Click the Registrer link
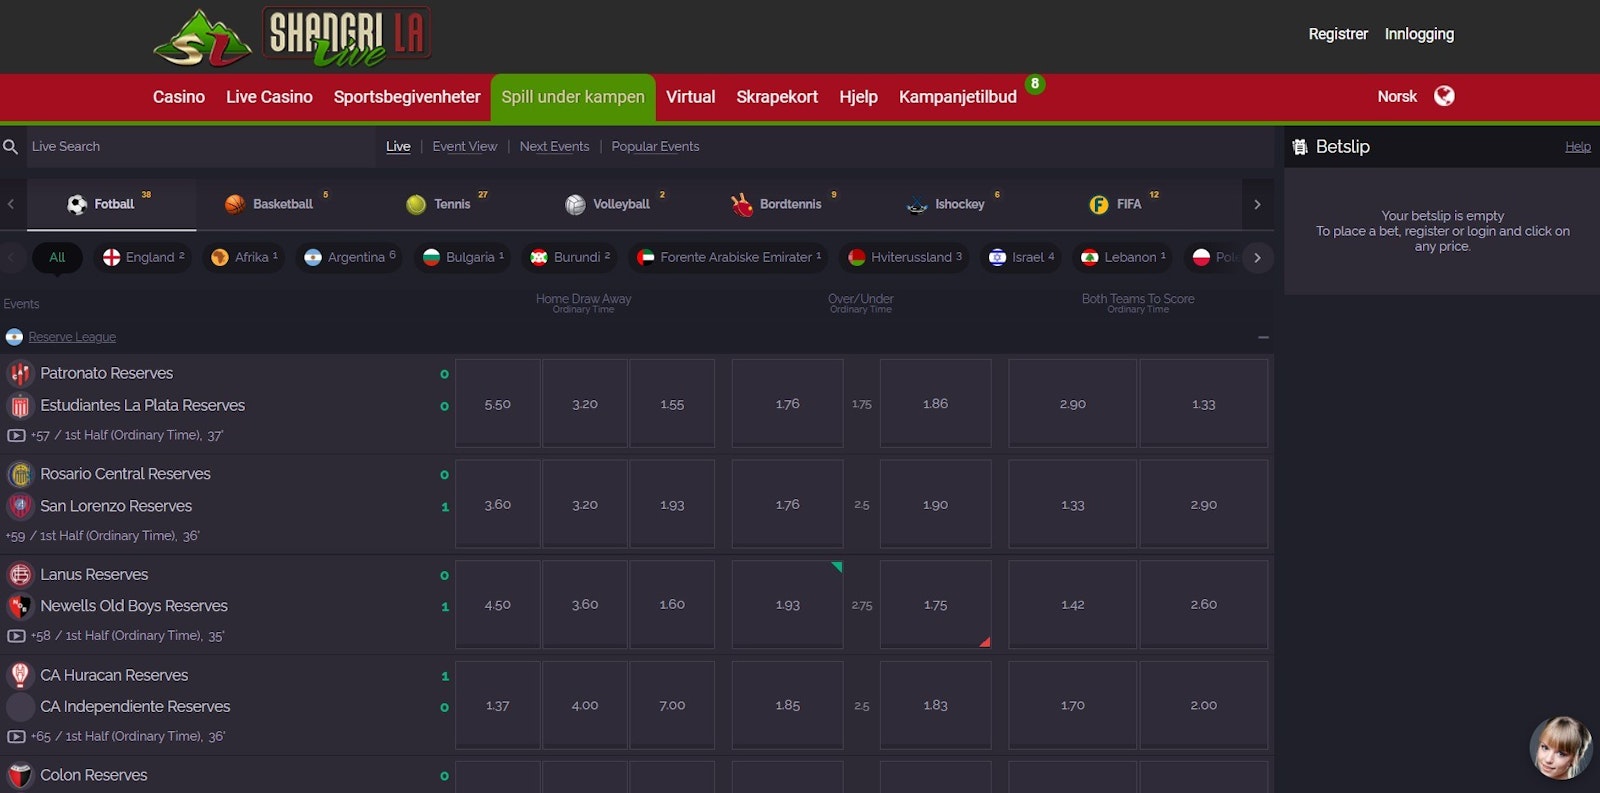 (1337, 34)
